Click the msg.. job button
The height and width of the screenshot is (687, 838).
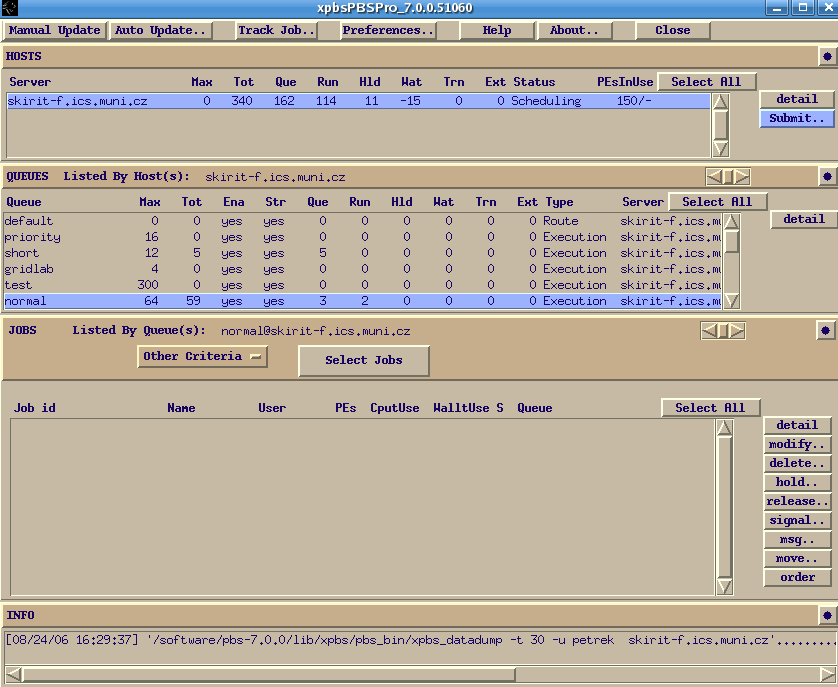click(x=797, y=539)
